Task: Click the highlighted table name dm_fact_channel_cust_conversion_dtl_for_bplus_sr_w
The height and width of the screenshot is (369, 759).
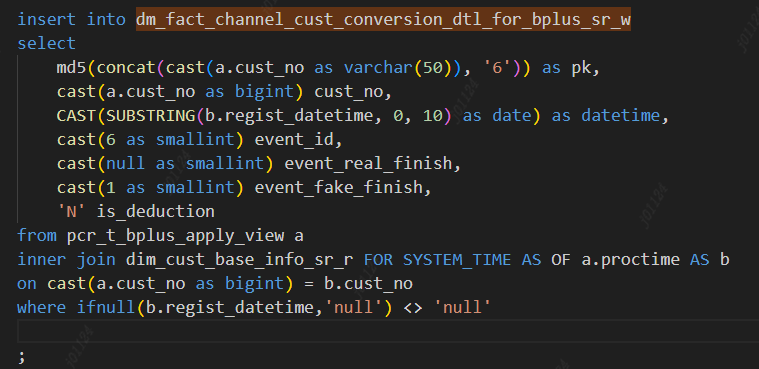Action: pos(383,19)
